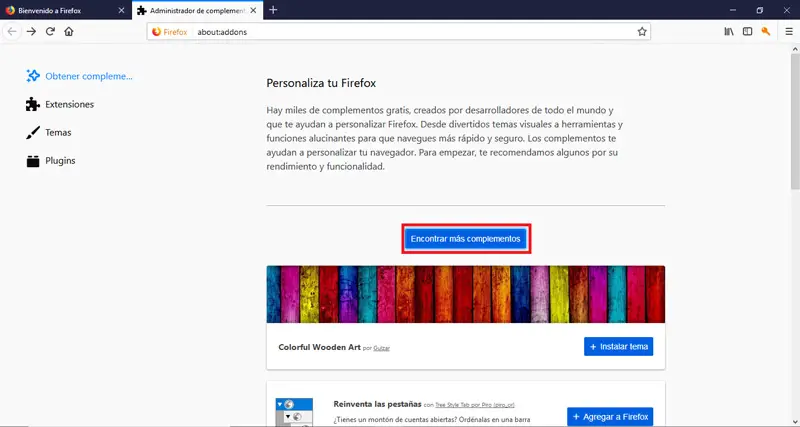The image size is (800, 427).
Task: Open the Firefox hamburger menu
Action: (x=789, y=32)
